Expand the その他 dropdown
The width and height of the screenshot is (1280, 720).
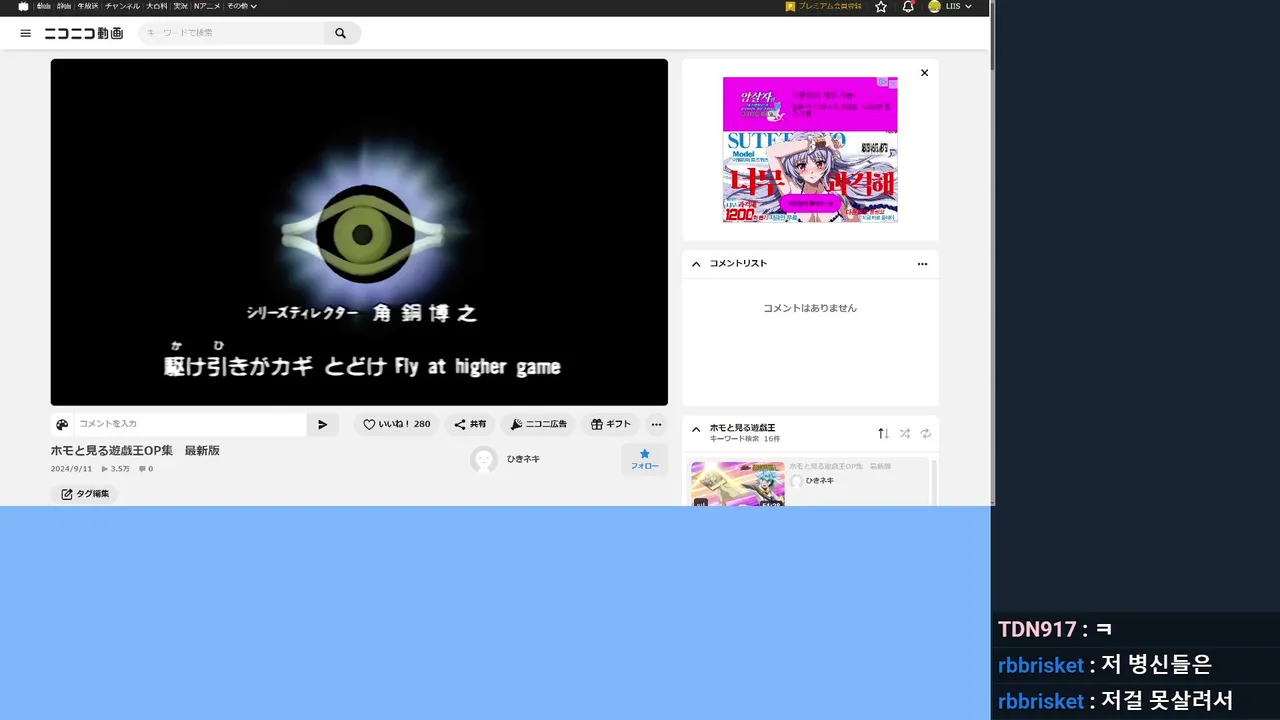click(x=241, y=6)
